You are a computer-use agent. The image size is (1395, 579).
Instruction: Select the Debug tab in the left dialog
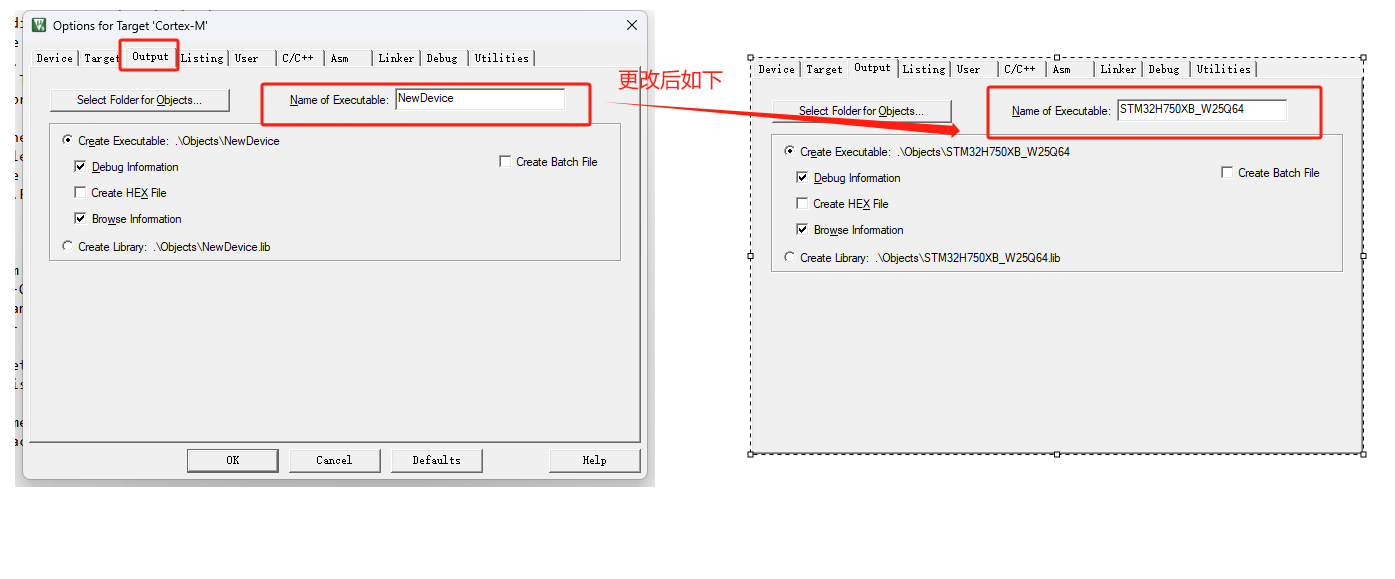(442, 58)
